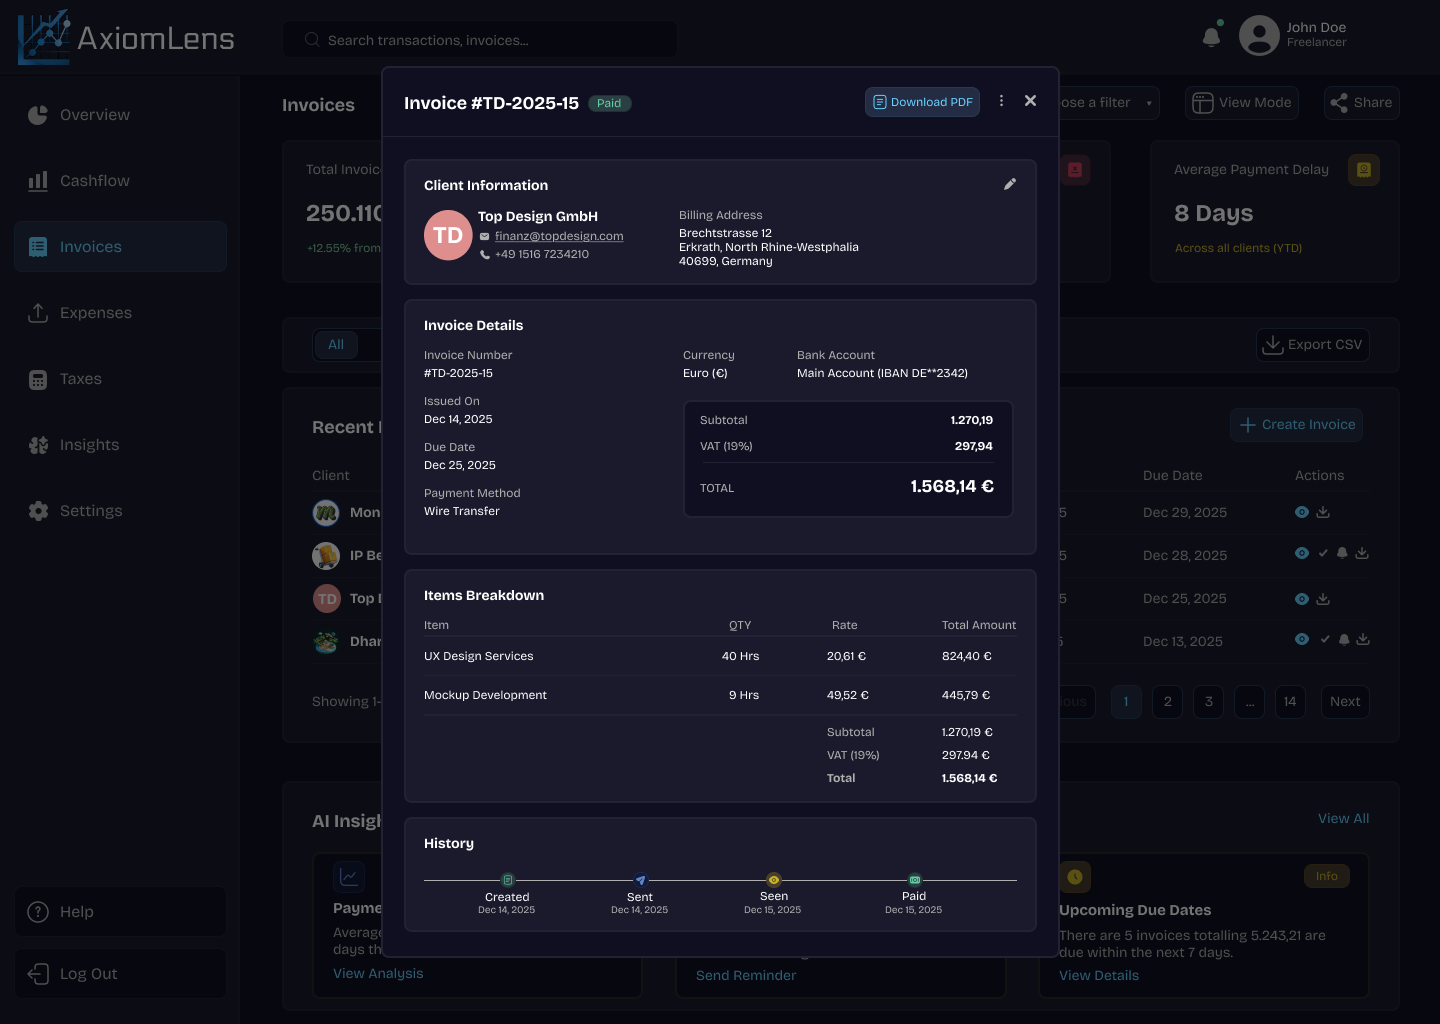Click the reminder bell for invoice due Dec 28
1440x1024 pixels.
1343,554
